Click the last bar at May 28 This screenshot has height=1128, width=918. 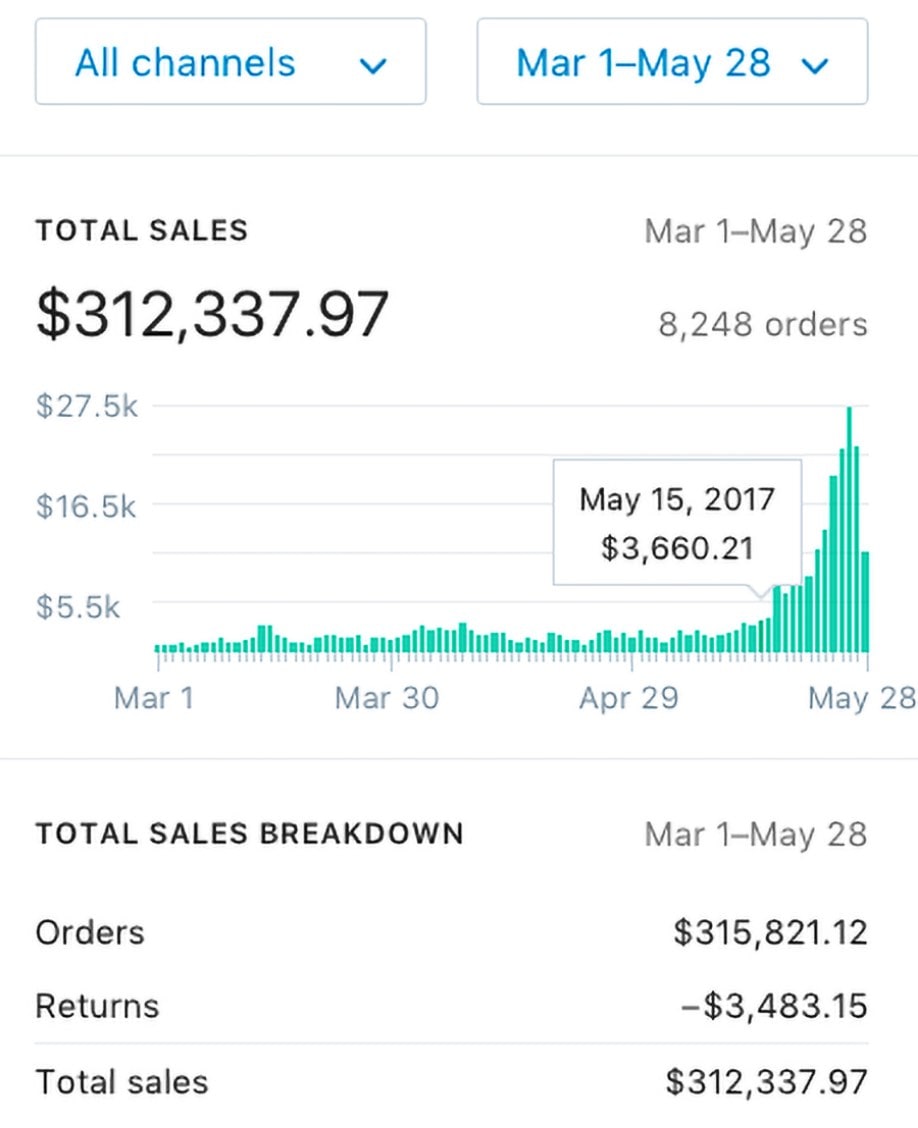coord(865,601)
